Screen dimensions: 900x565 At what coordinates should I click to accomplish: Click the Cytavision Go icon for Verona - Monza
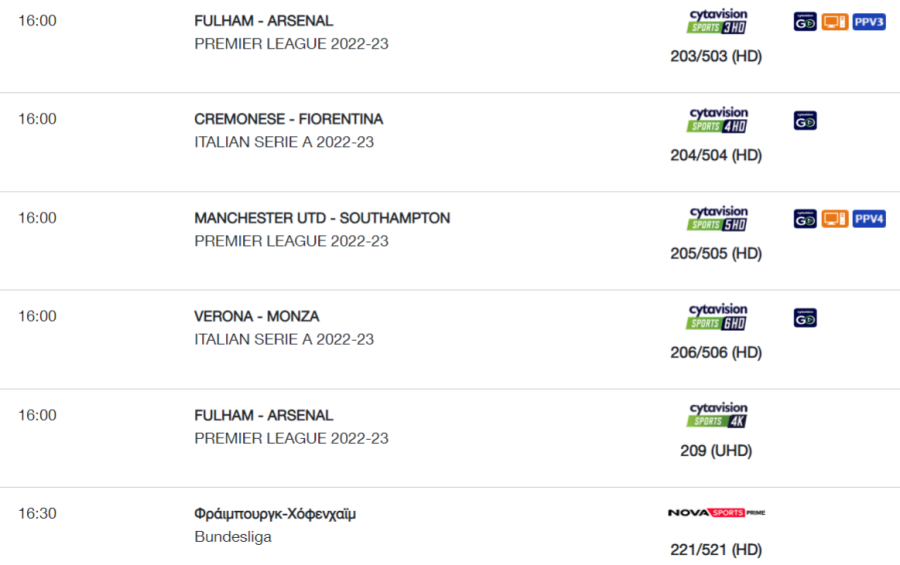pos(805,318)
